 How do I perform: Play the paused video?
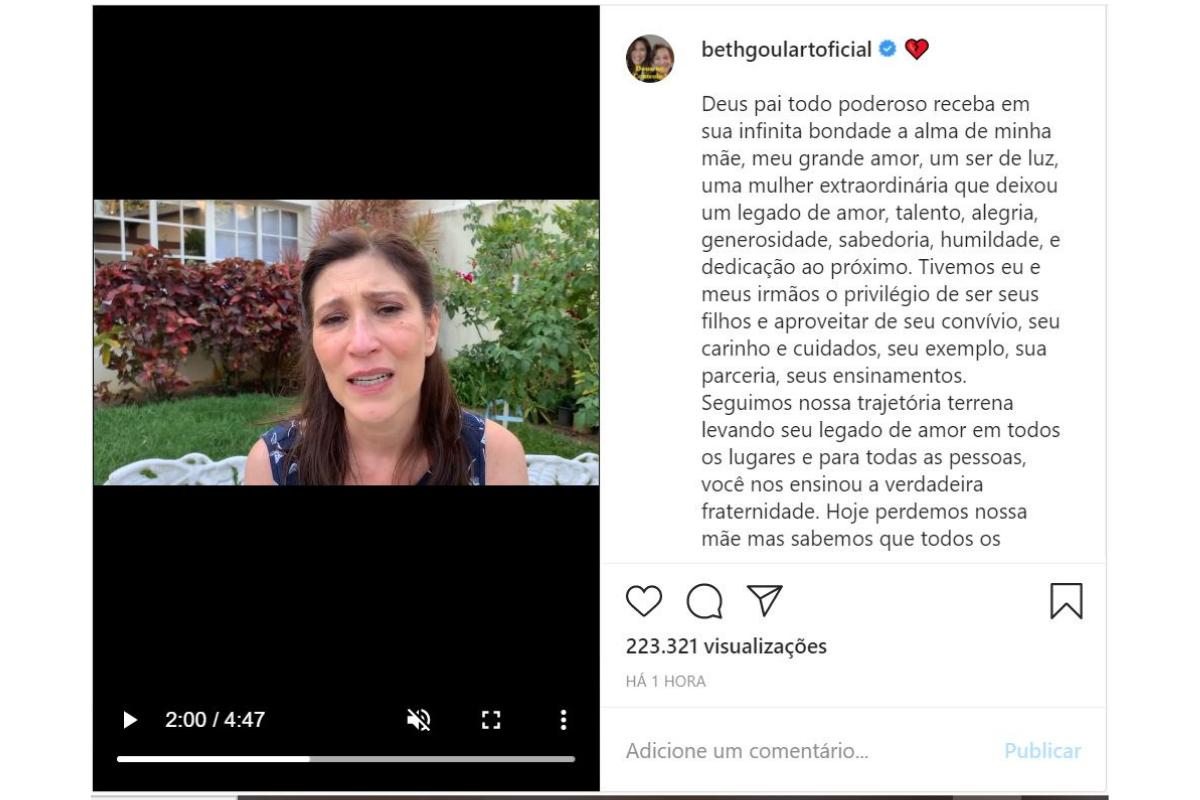pyautogui.click(x=130, y=720)
